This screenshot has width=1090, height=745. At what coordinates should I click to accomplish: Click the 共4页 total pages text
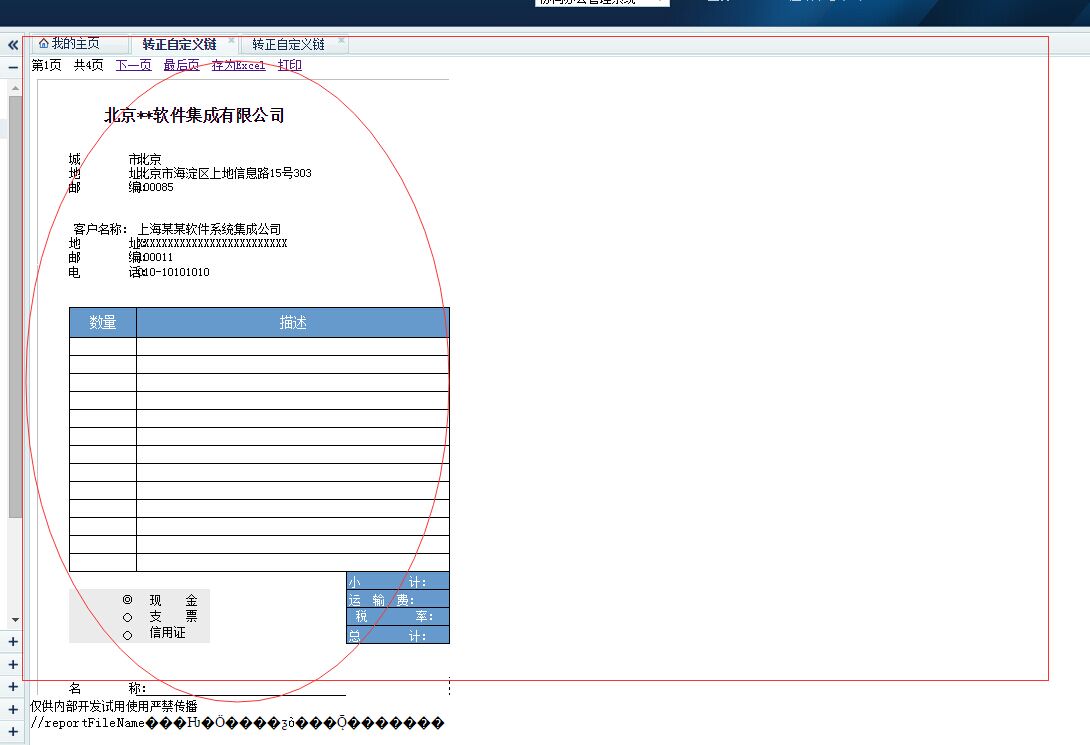pos(88,65)
